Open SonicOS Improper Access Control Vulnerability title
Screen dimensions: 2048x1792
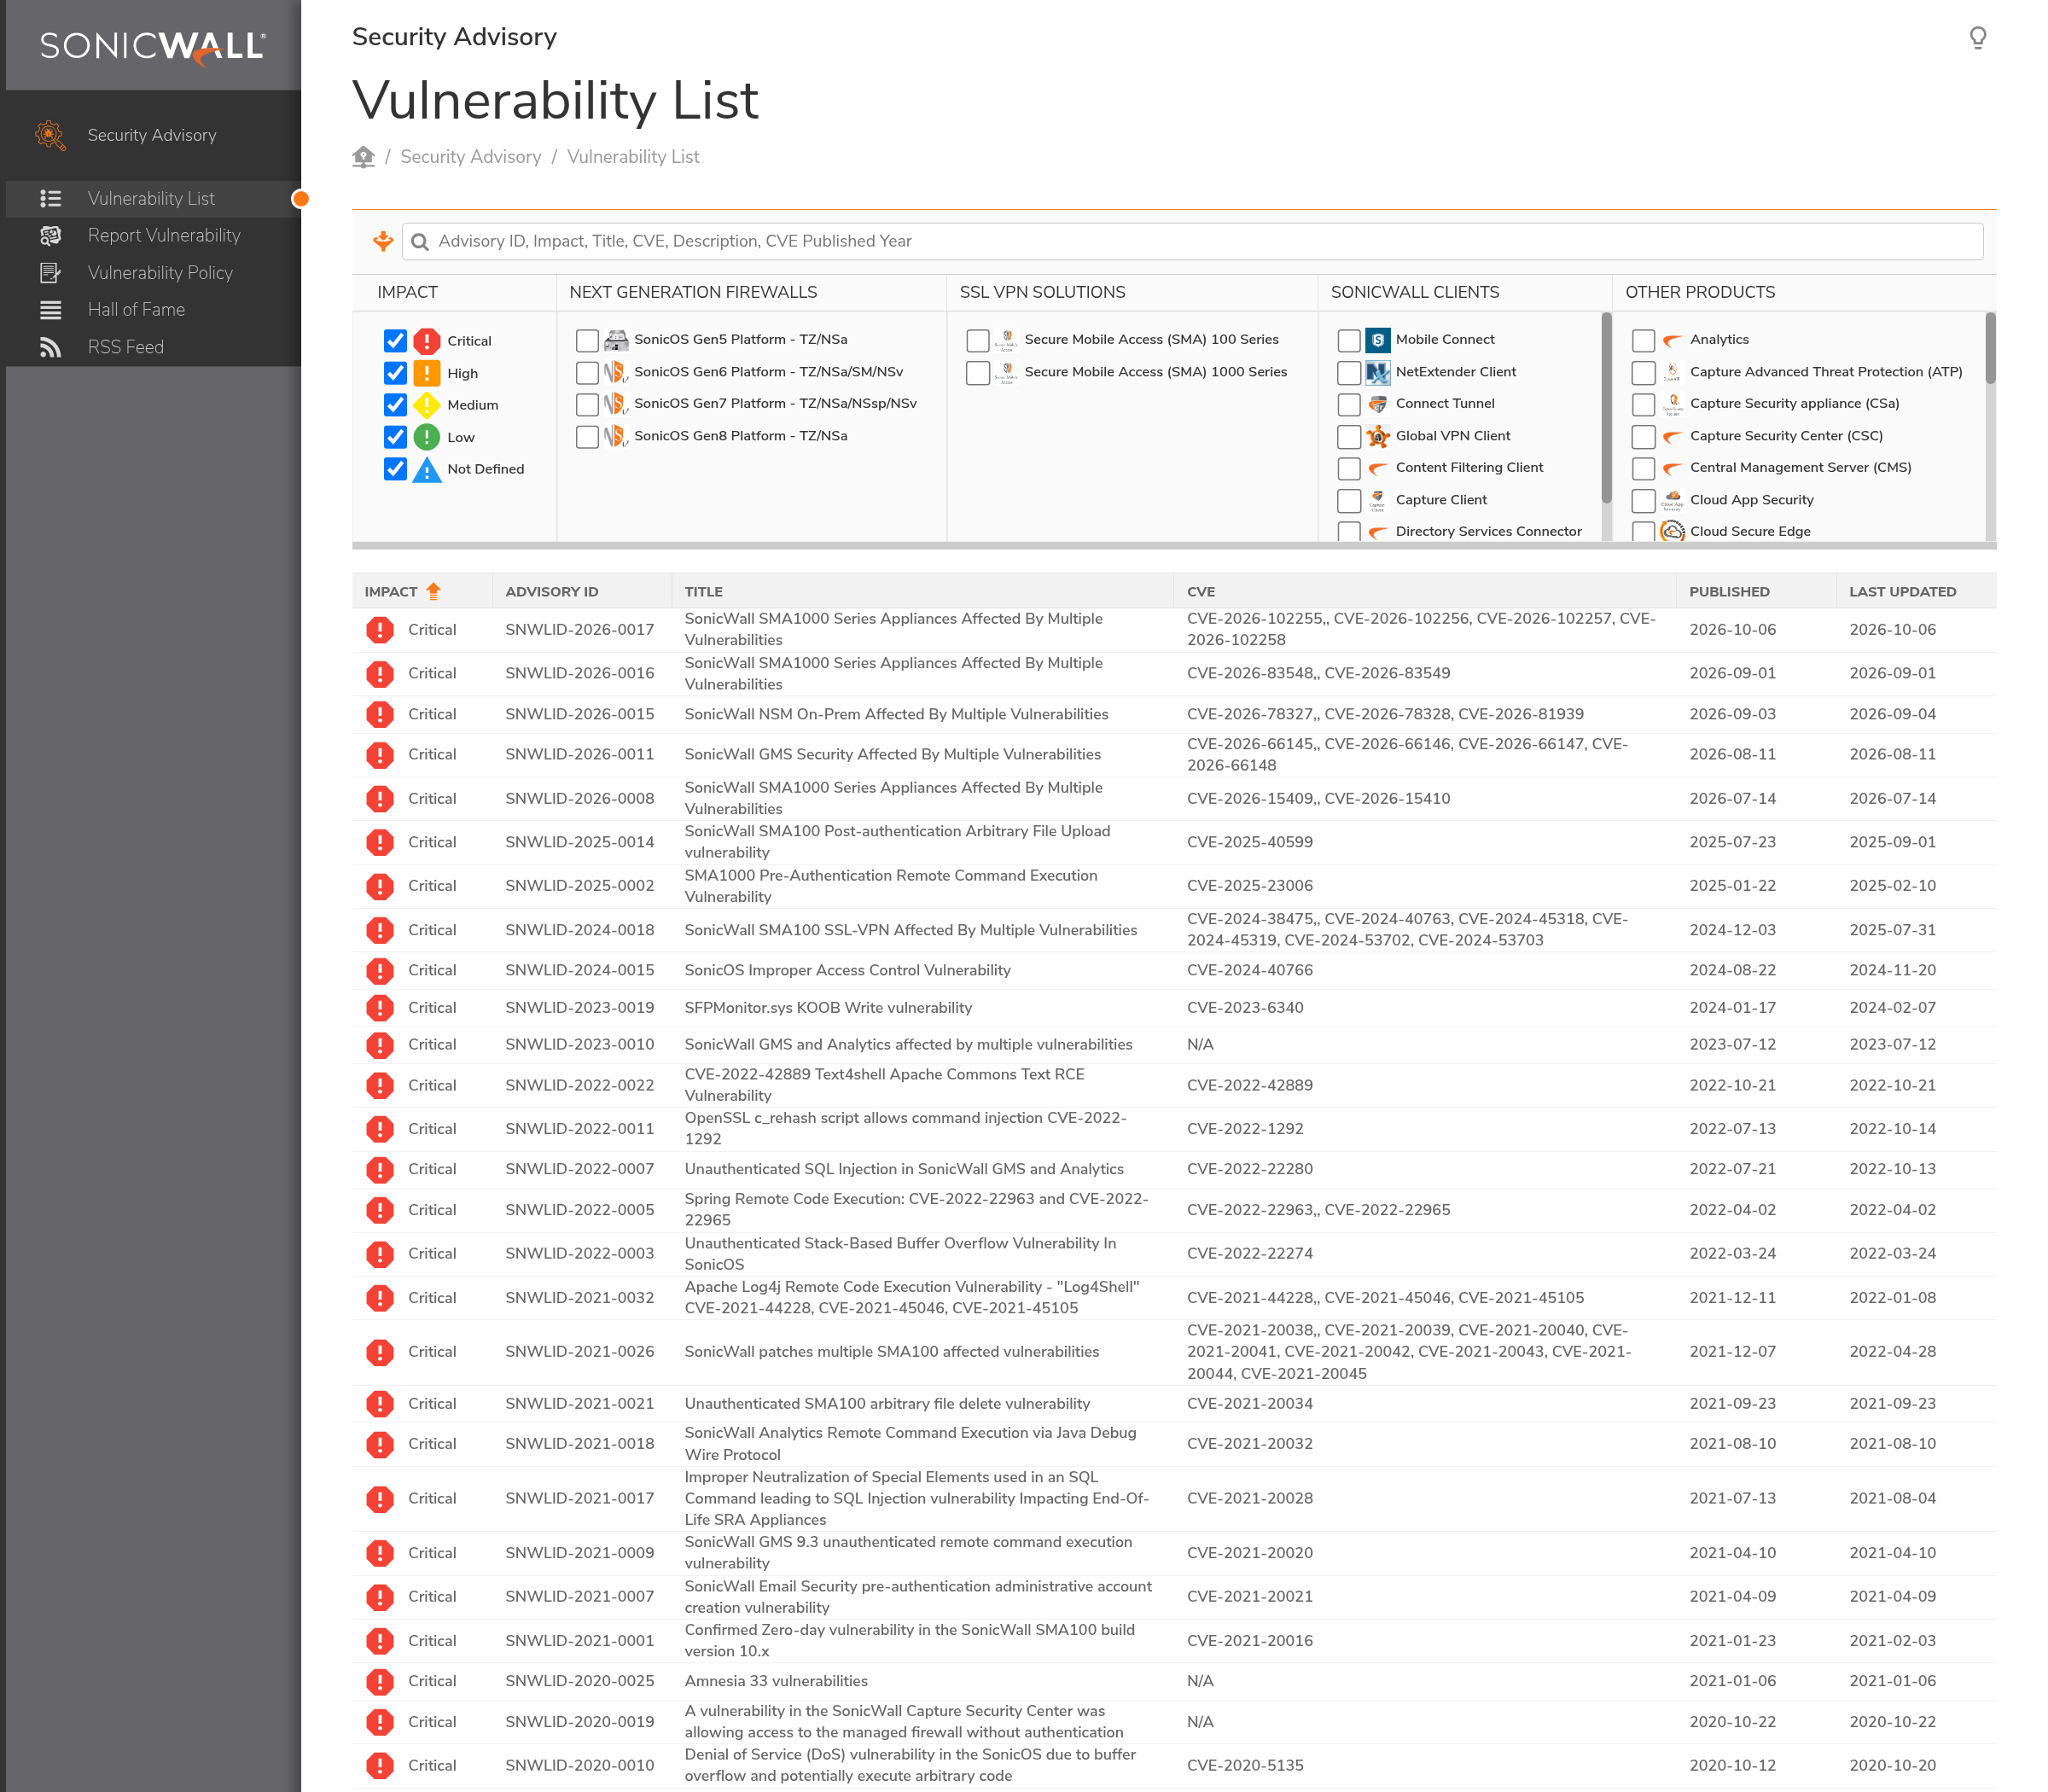pos(847,970)
